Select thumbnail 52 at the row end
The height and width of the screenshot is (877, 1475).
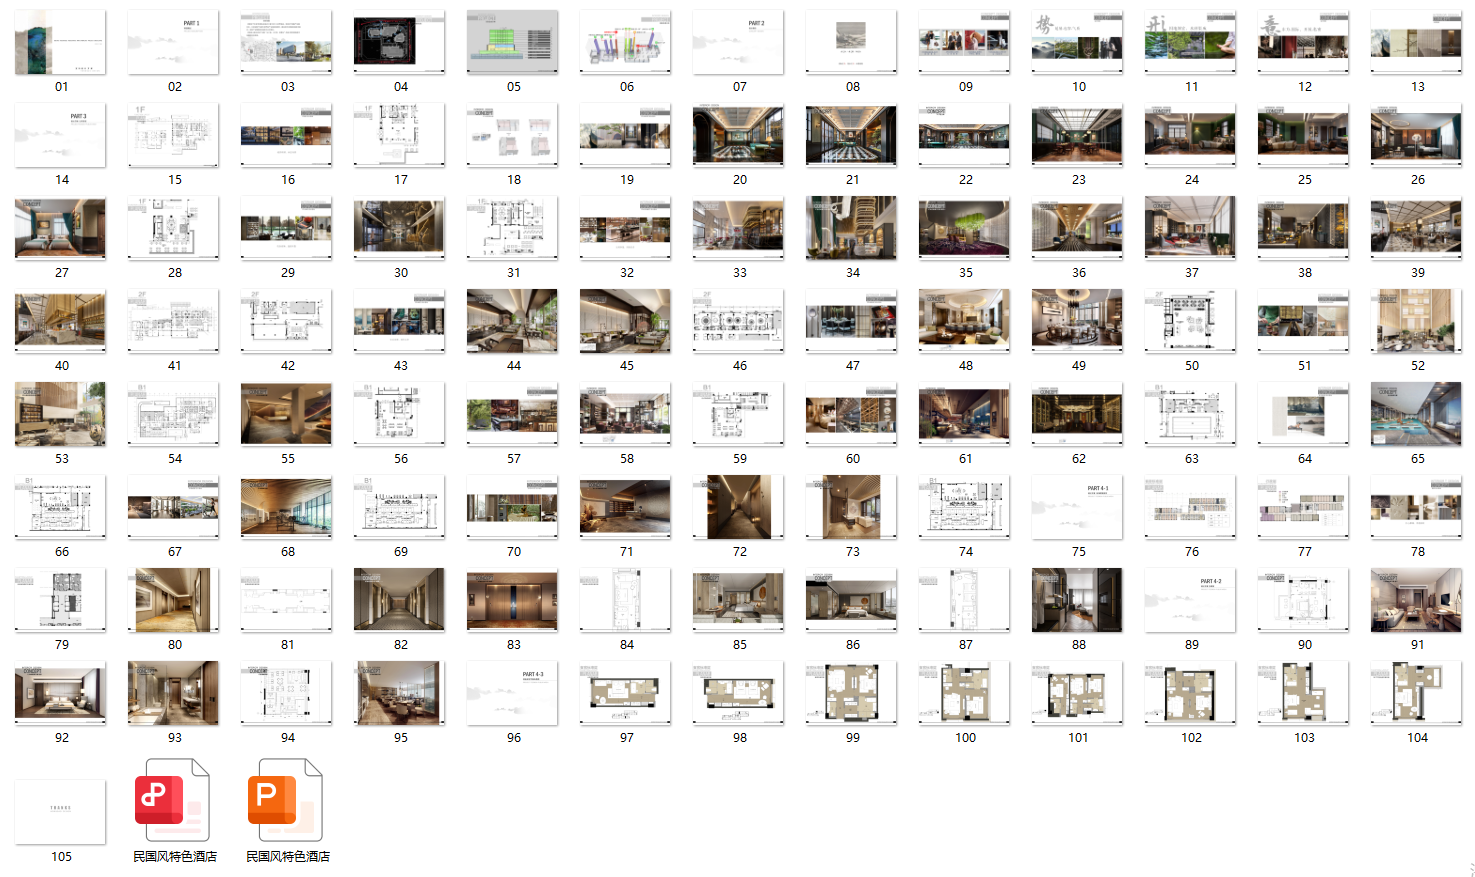tap(1416, 321)
